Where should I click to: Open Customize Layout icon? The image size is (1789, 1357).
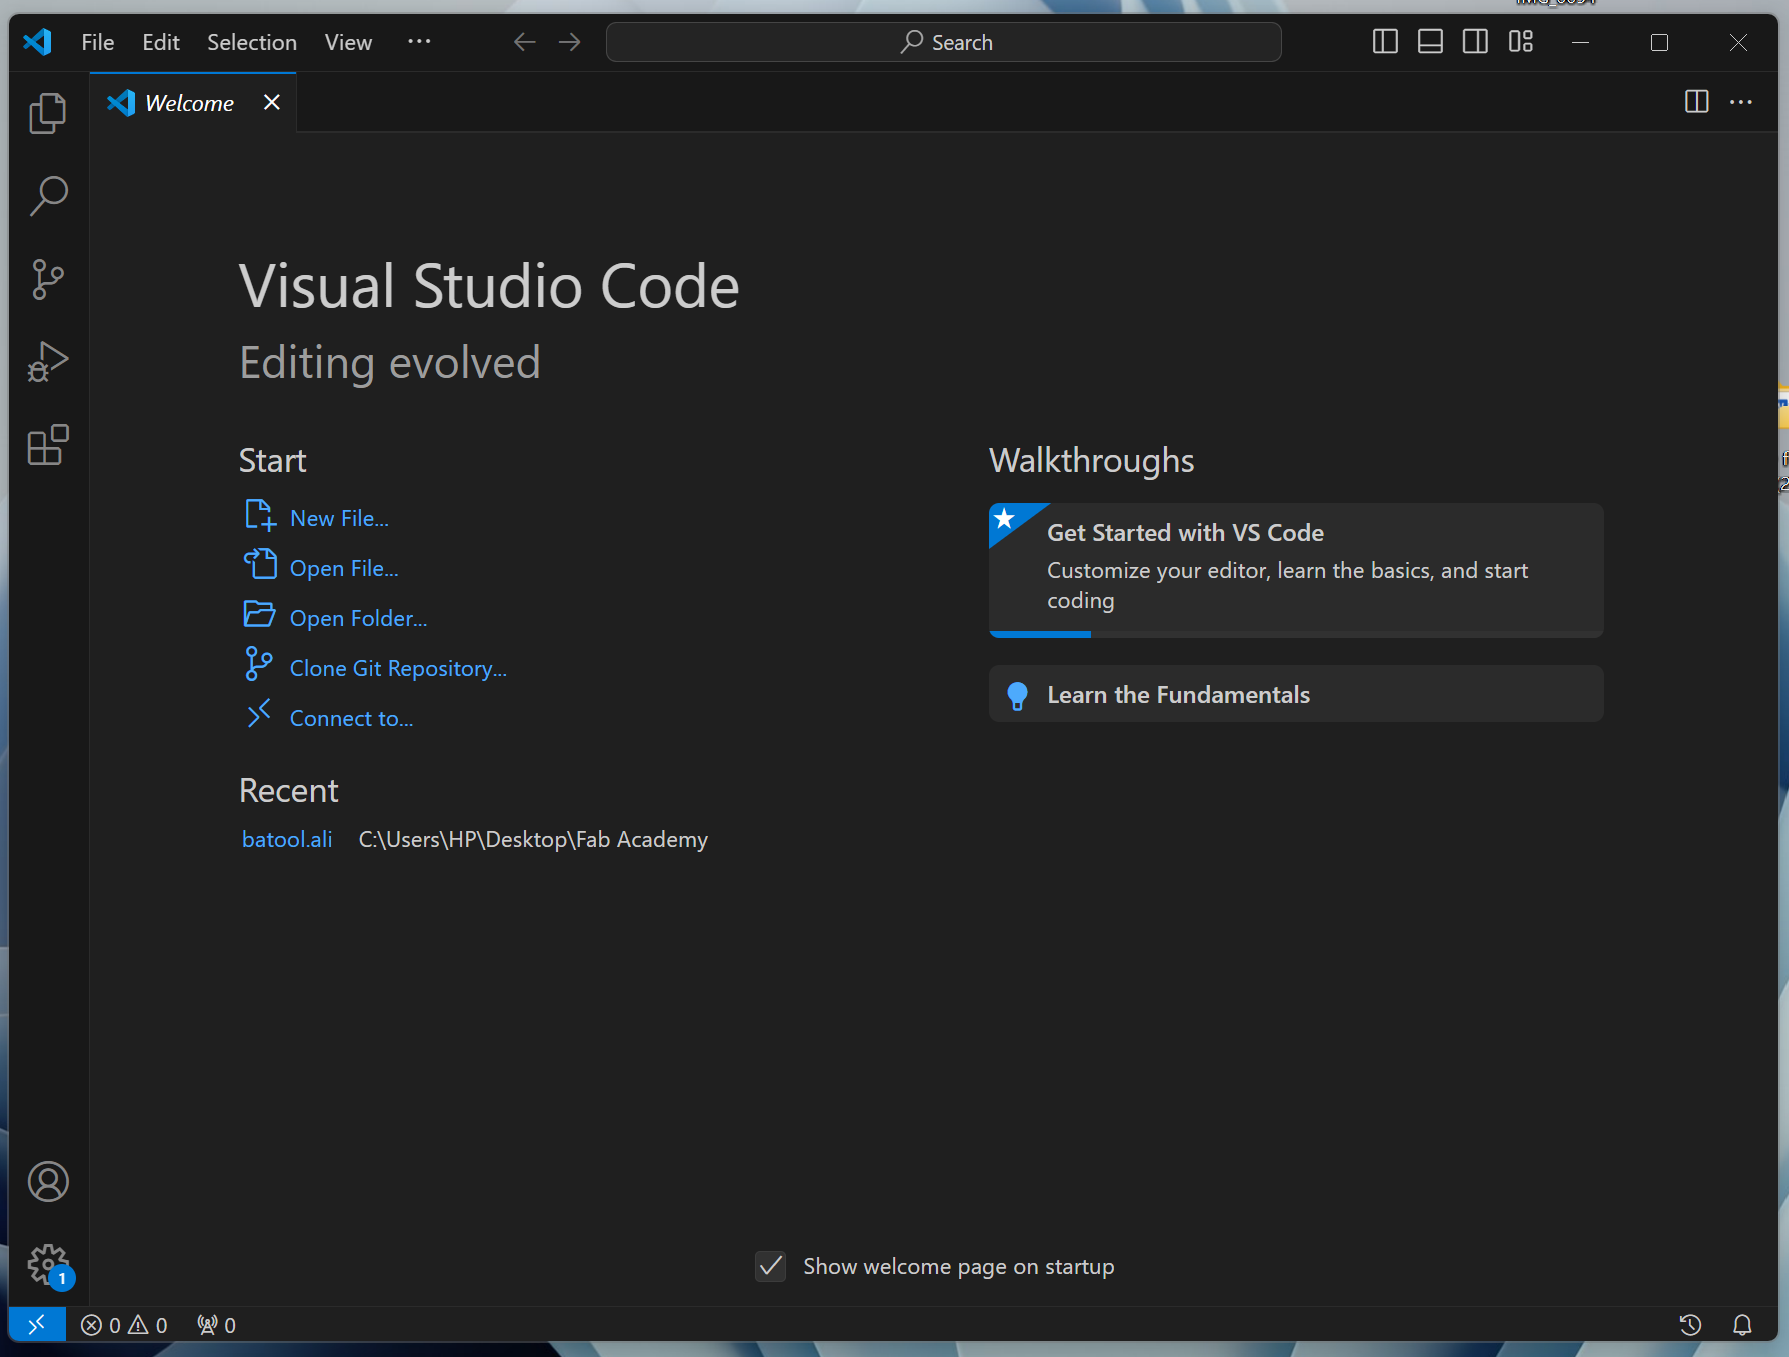click(x=1521, y=42)
